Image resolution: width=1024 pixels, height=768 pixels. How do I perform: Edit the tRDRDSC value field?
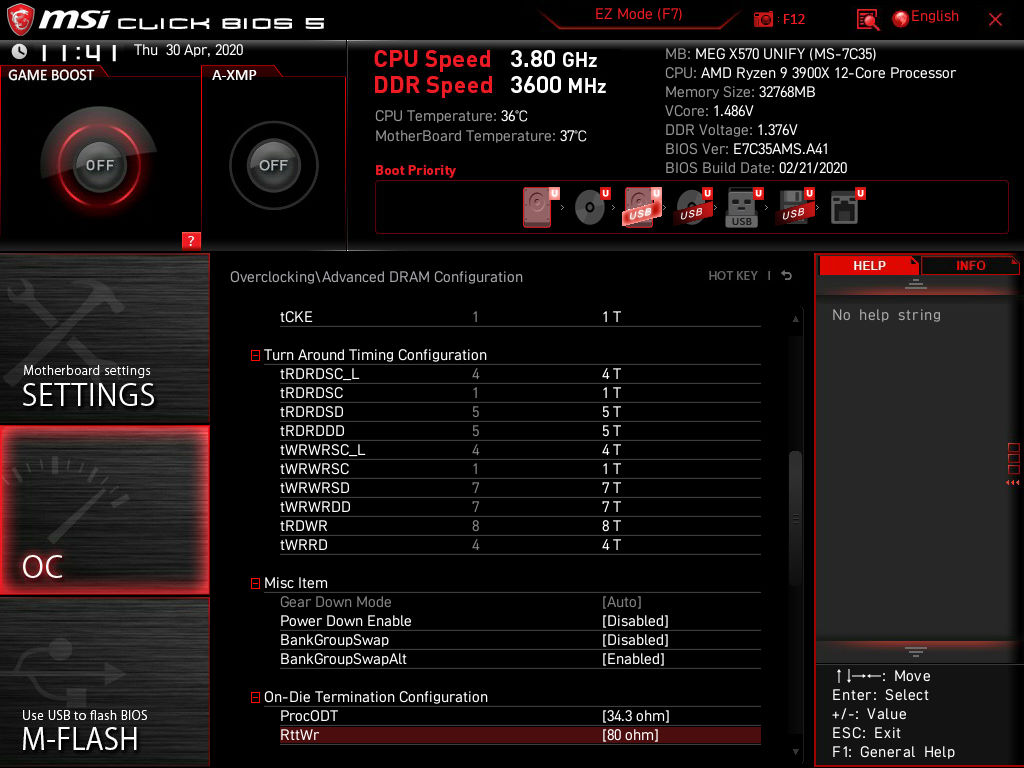click(x=611, y=393)
